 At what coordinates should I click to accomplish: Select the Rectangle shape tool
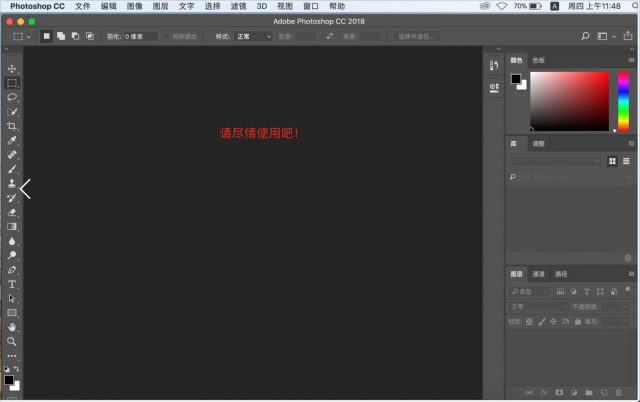pos(12,313)
